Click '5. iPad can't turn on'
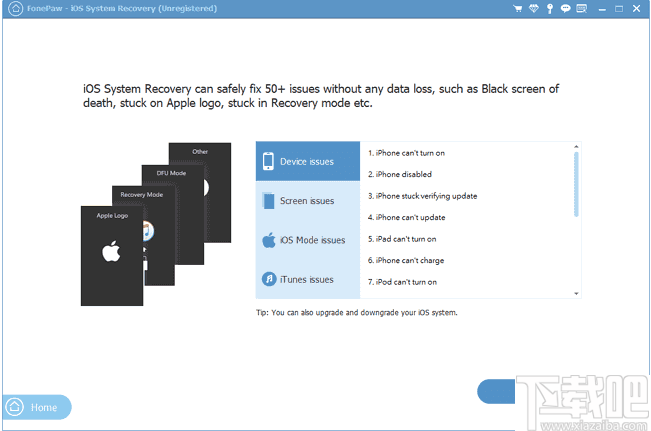 coord(402,239)
